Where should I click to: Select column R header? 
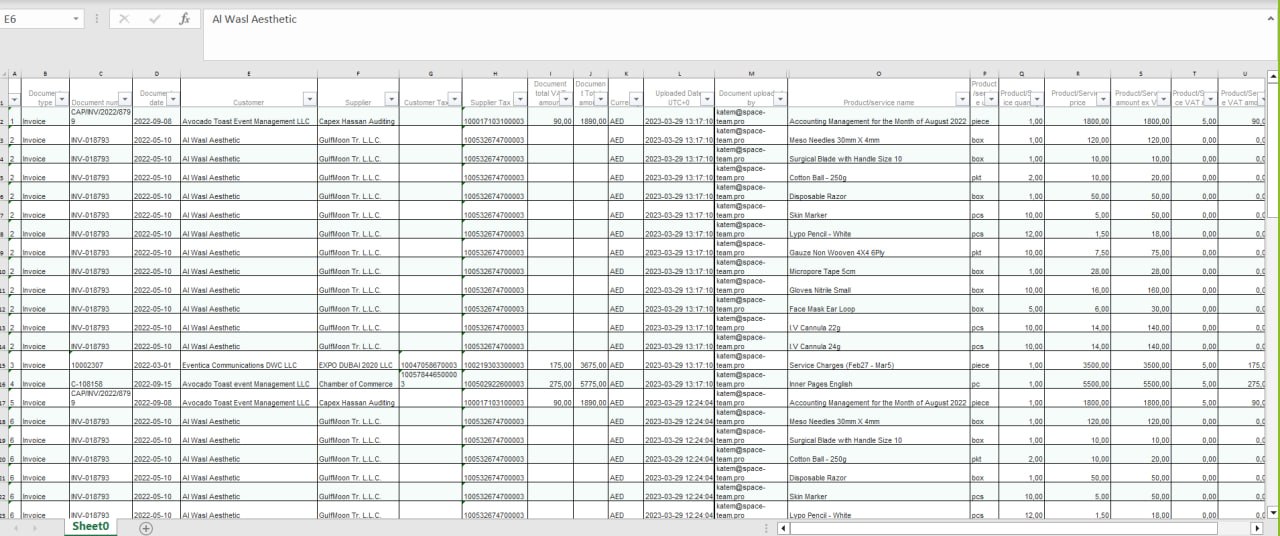[x=1077, y=74]
